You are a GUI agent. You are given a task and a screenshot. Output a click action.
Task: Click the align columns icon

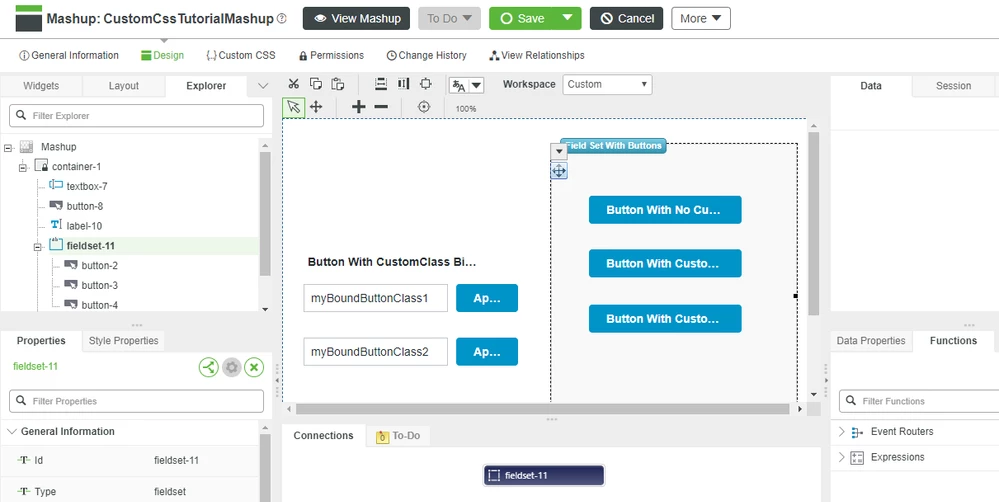(x=403, y=84)
